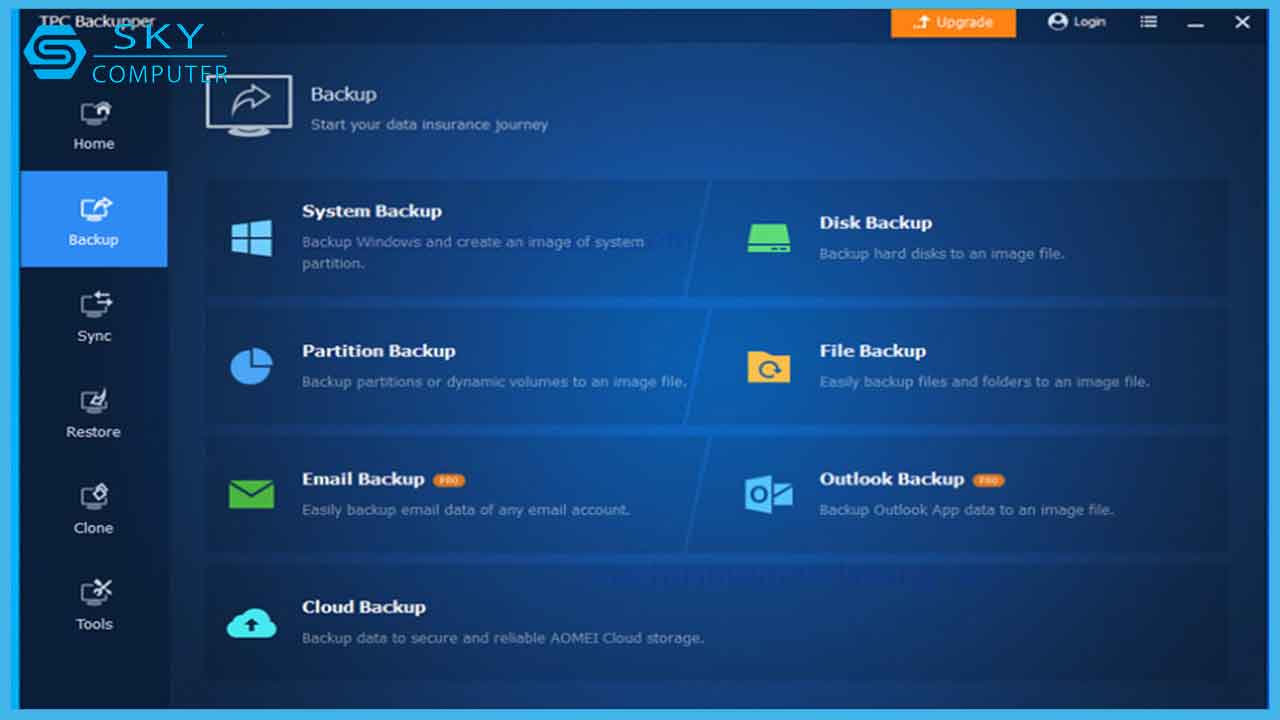Select the Backup sidebar tab

point(94,219)
